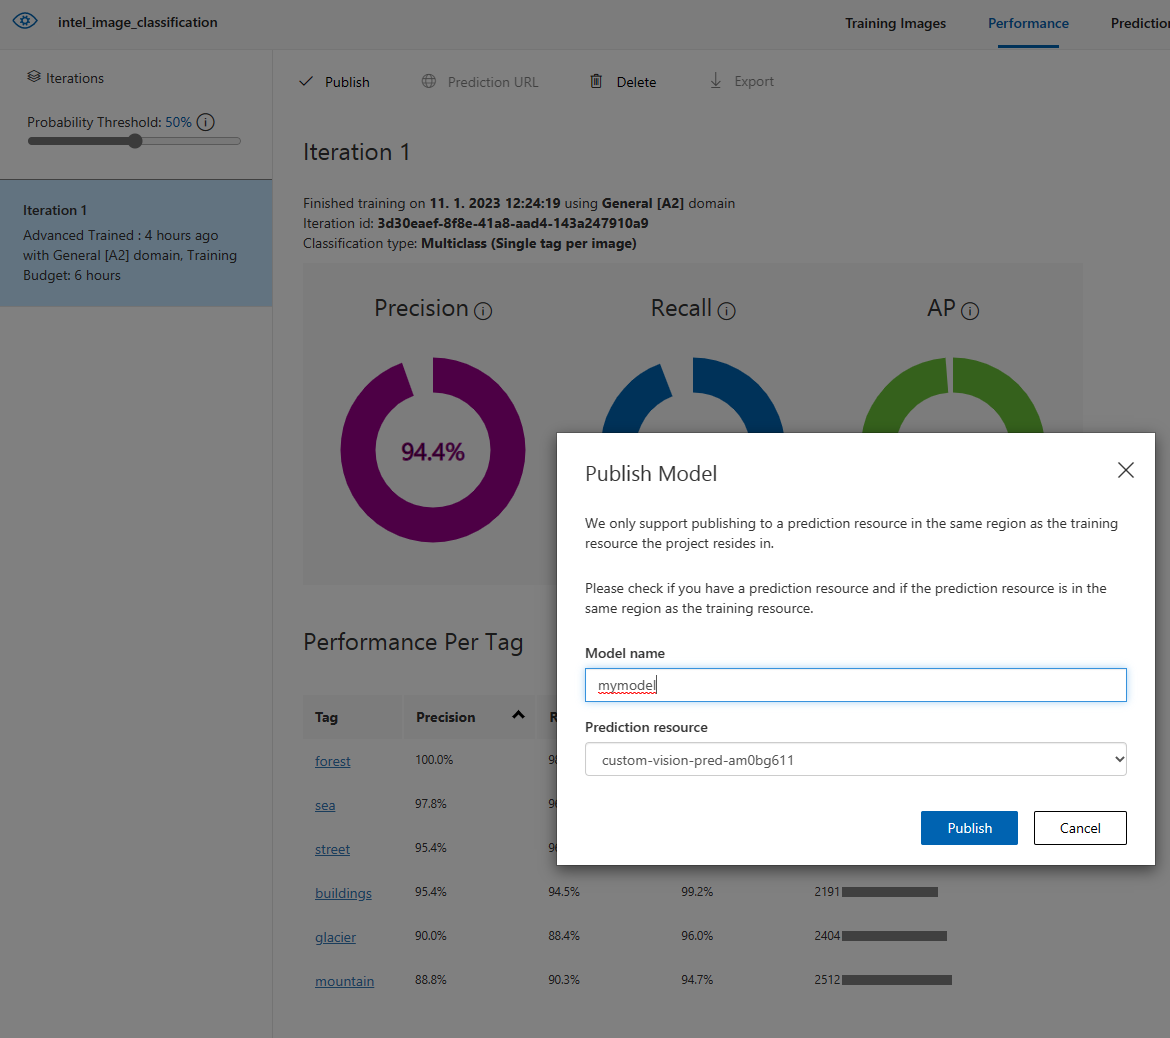Viewport: 1170px width, 1038px height.
Task: Sort table by Precision column arrow
Action: [518, 715]
